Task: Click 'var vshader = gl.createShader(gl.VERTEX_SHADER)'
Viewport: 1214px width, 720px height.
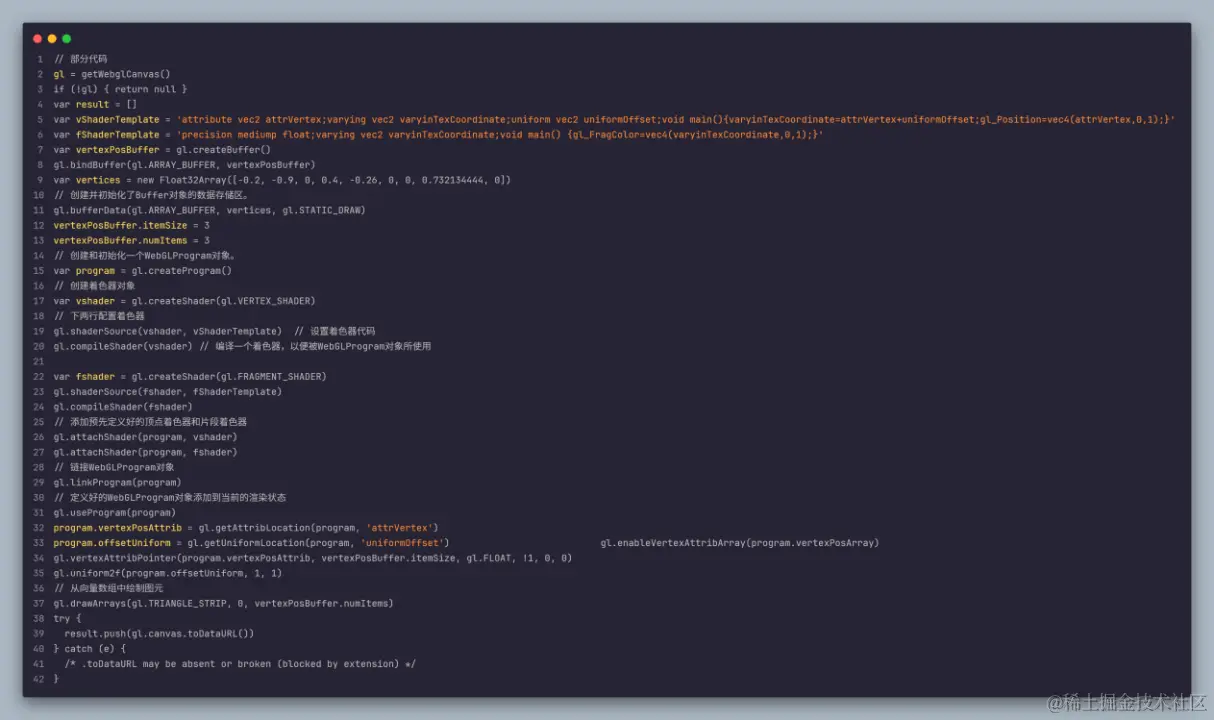Action: [x=185, y=301]
